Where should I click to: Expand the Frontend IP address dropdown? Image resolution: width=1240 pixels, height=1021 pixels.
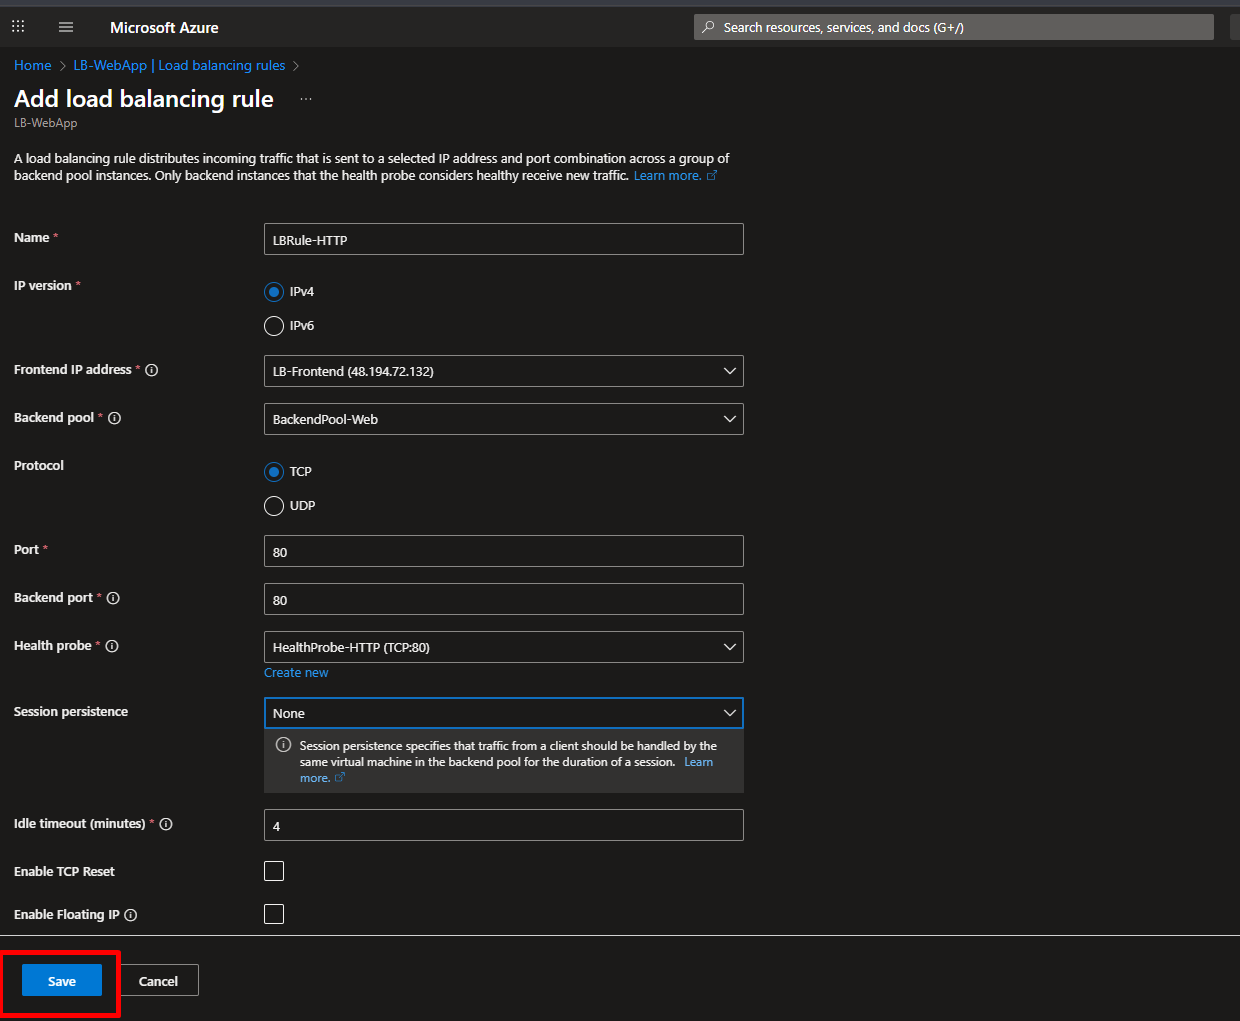[503, 371]
